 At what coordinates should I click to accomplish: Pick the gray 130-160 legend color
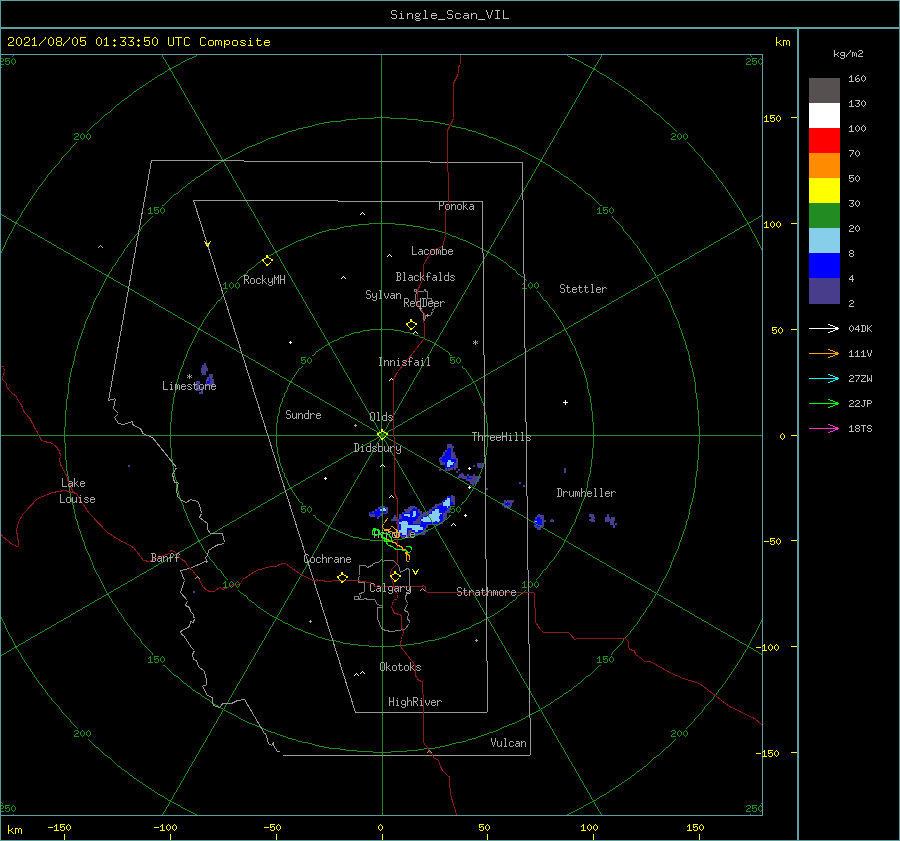[824, 91]
